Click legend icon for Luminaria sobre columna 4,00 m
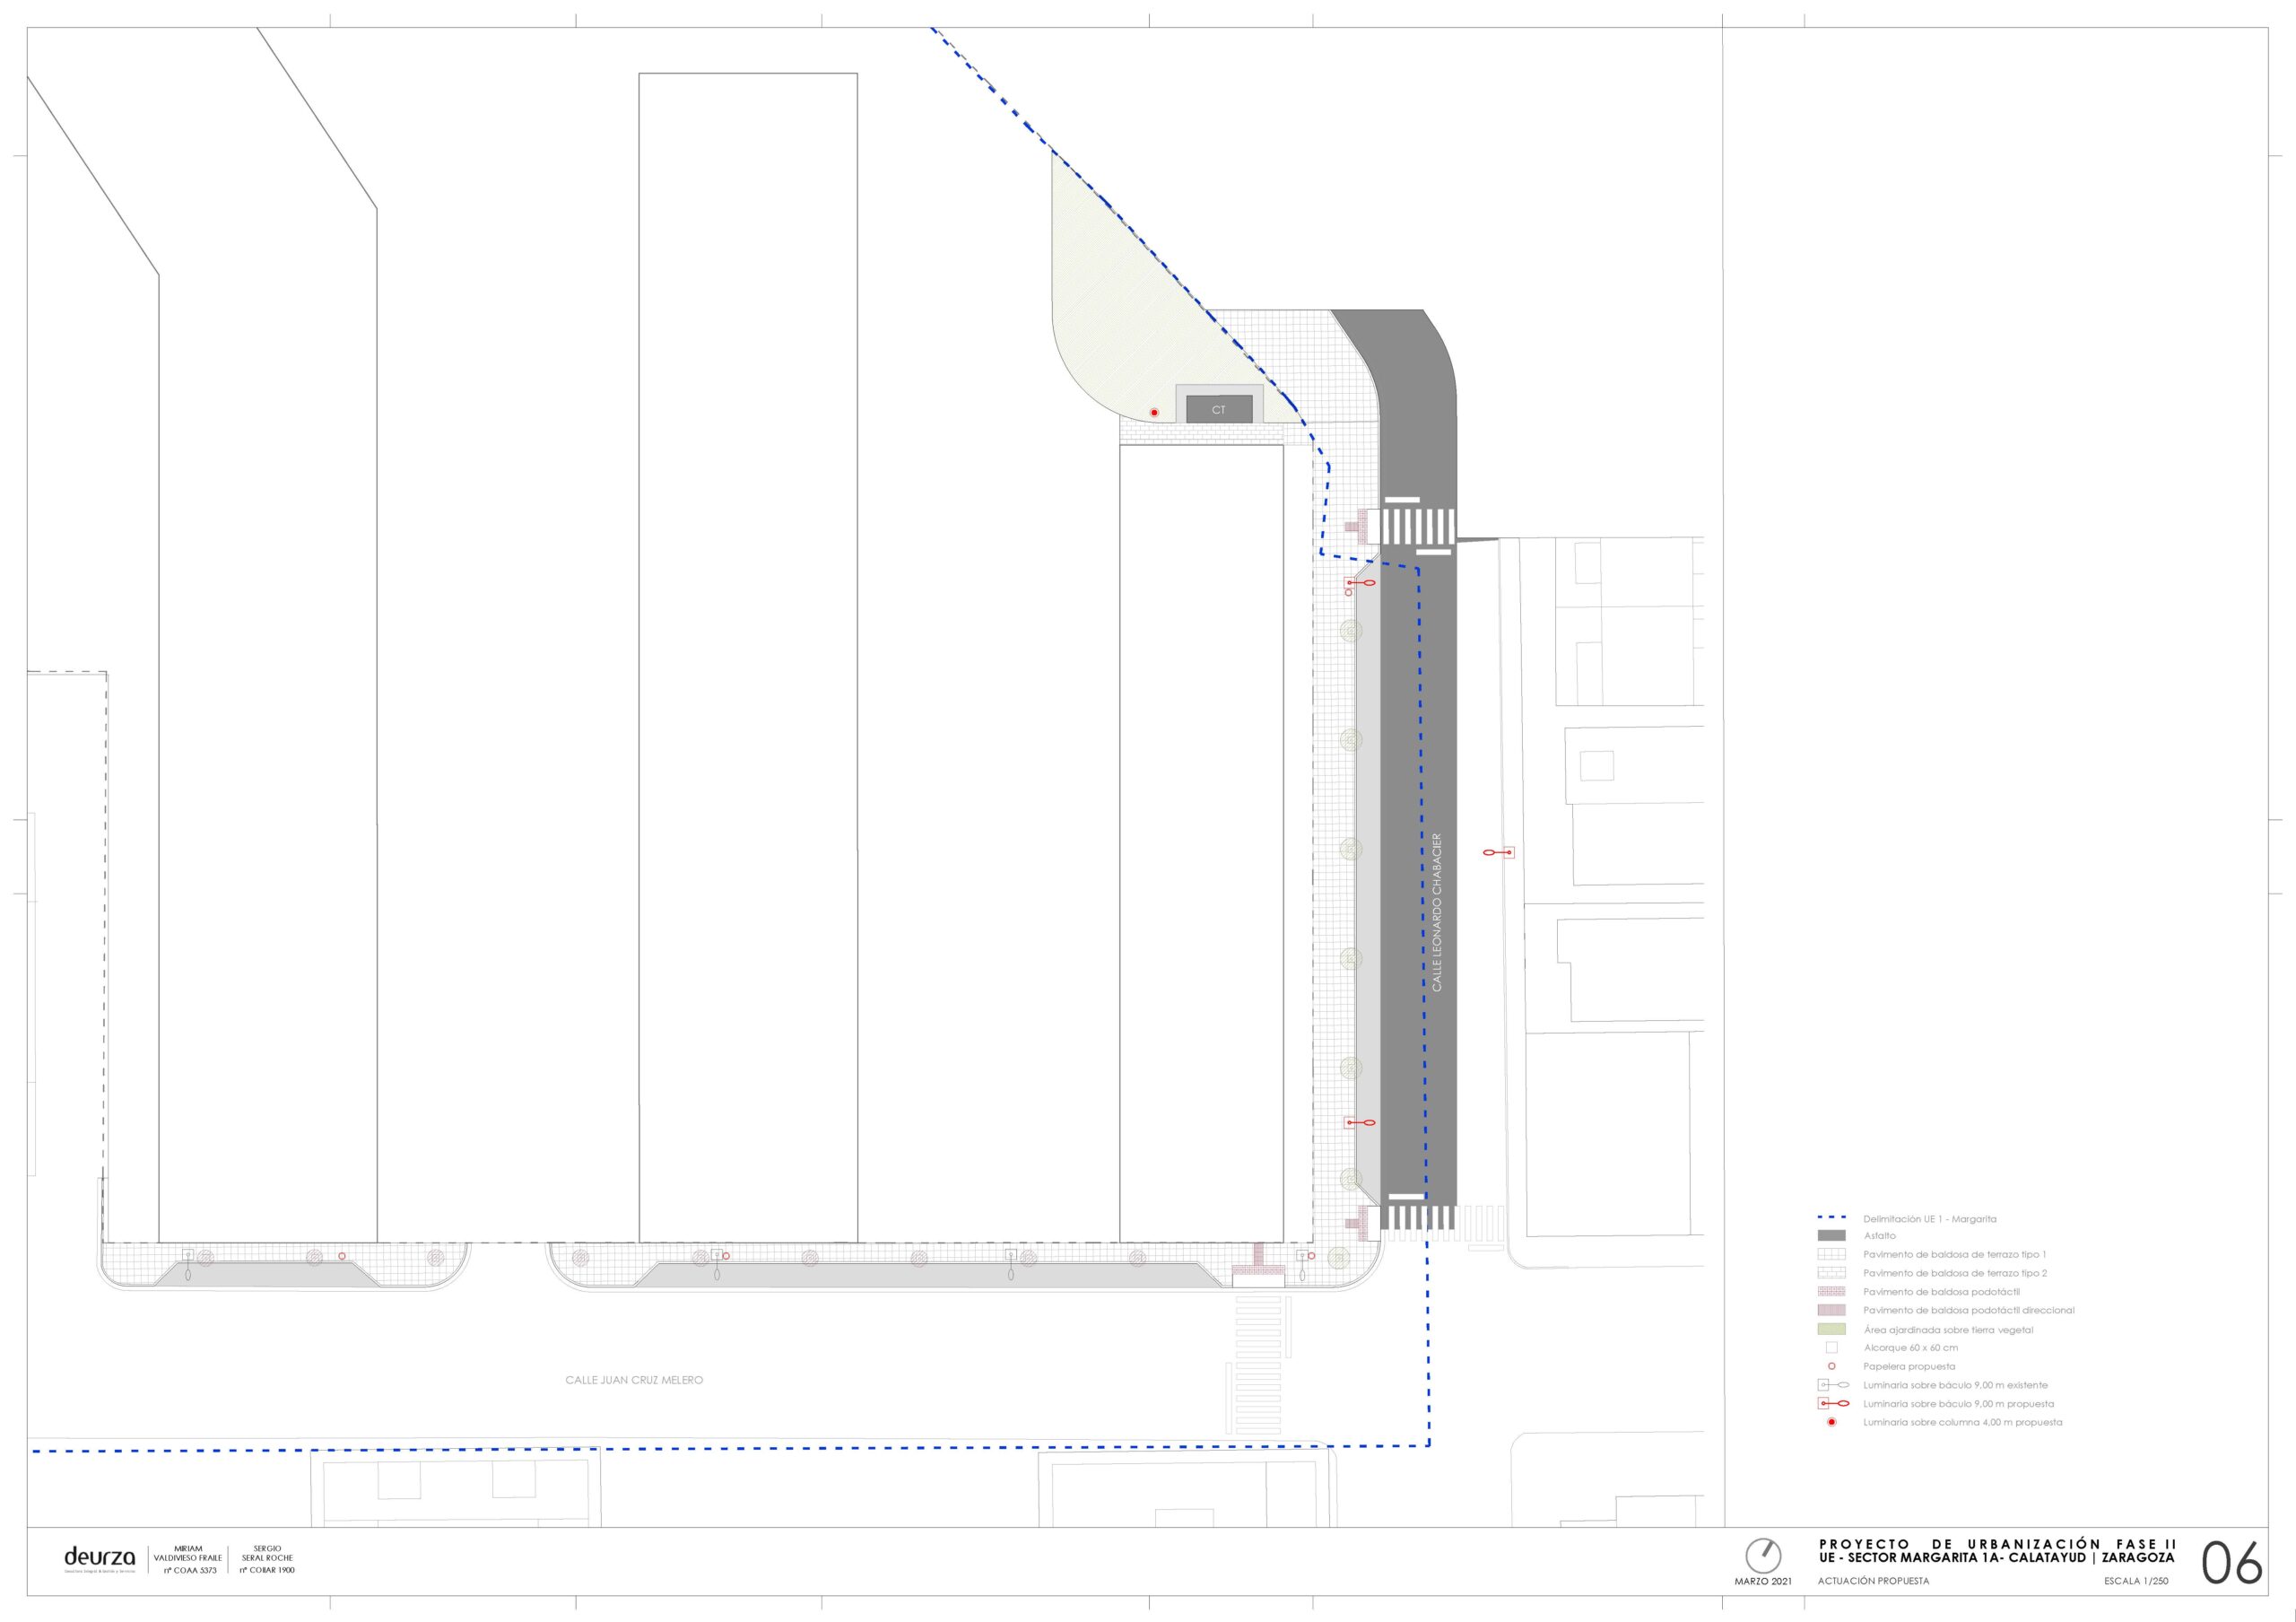Viewport: 2296px width, 1622px height. [1831, 1422]
